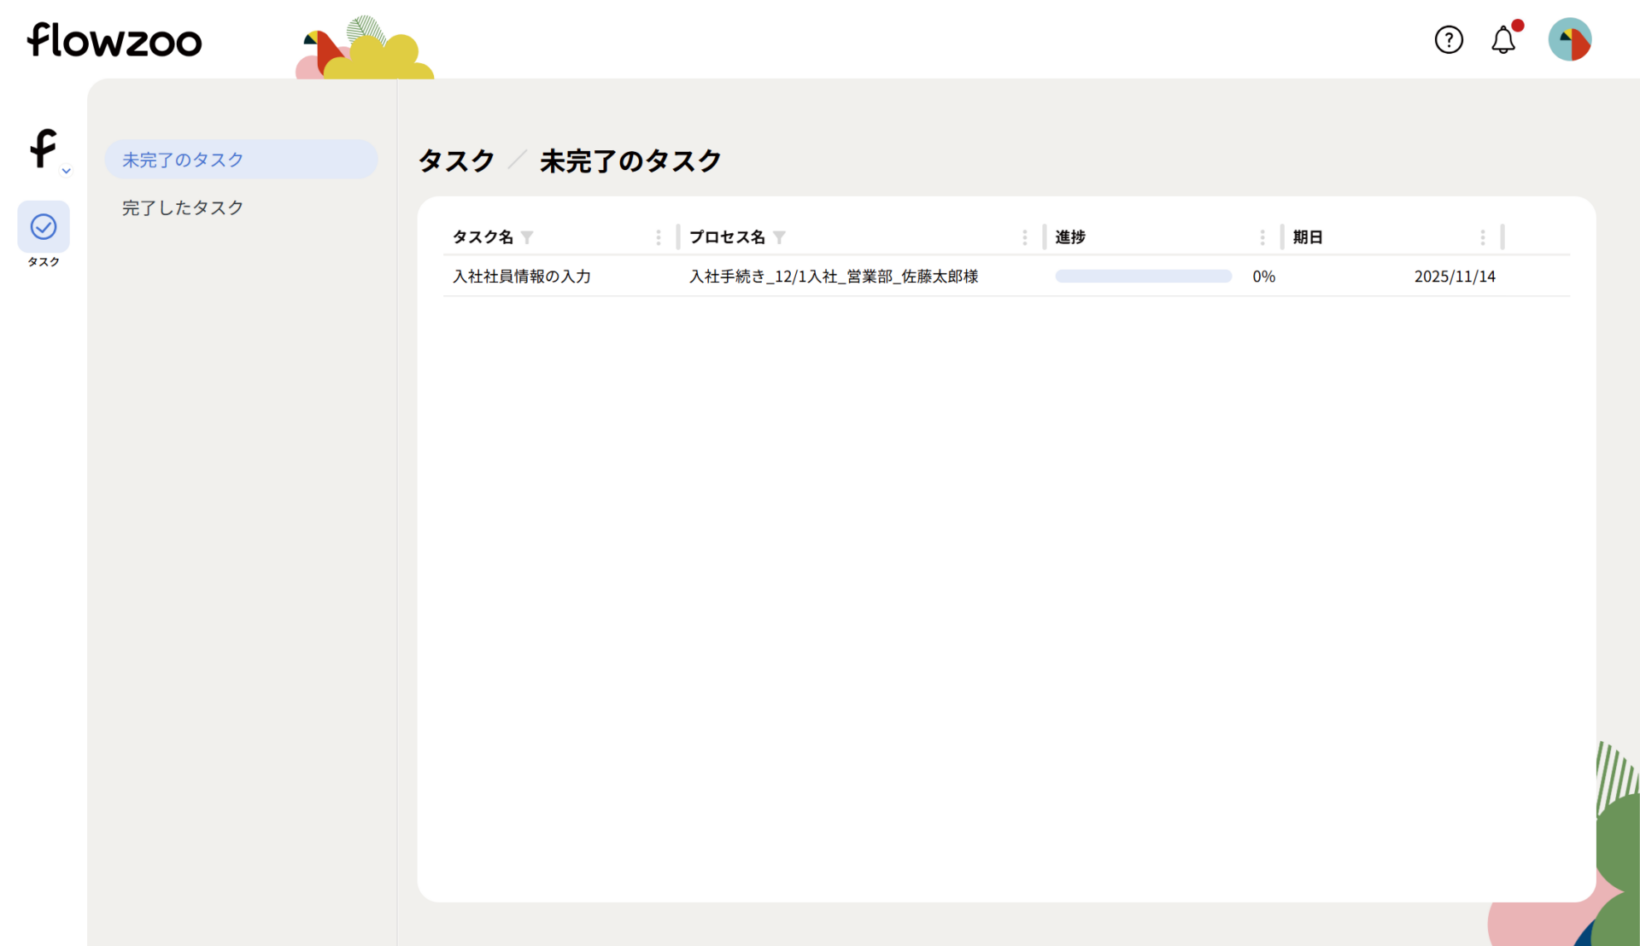Select 未完了のタスク in side menu
Viewport: 1640px width, 946px height.
(x=183, y=160)
